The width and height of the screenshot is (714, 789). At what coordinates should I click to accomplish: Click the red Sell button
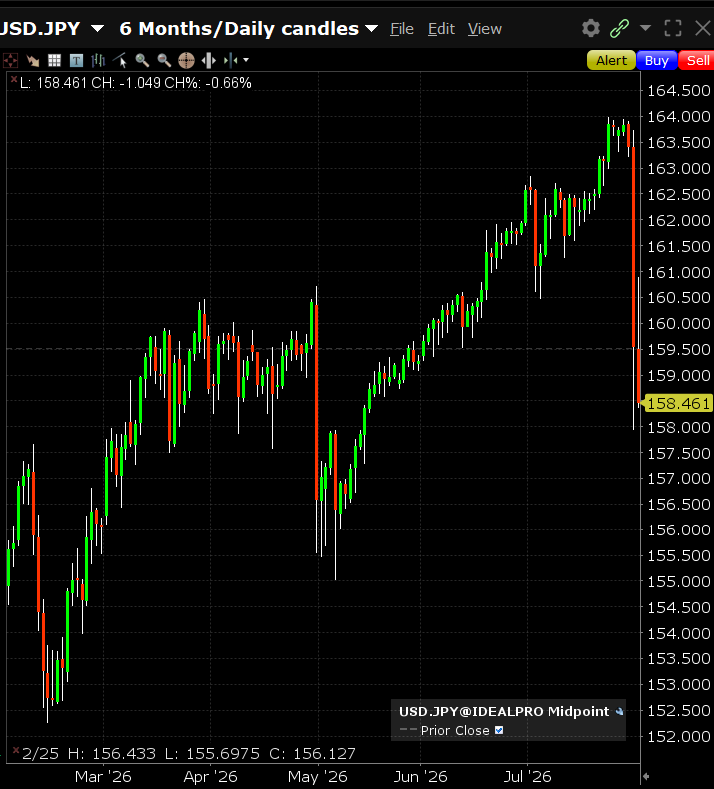(x=697, y=60)
